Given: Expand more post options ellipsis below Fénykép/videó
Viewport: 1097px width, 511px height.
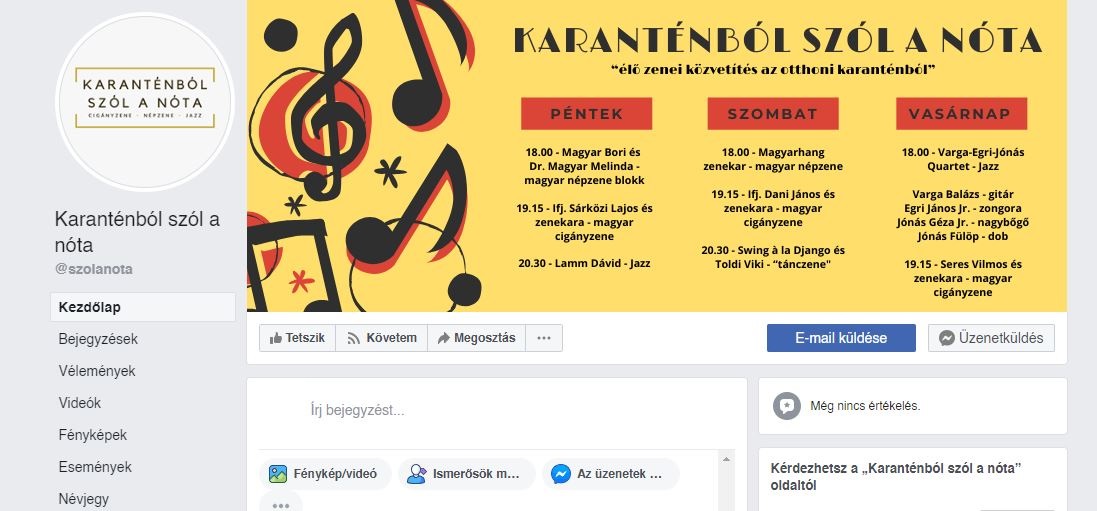Looking at the screenshot, I should point(281,504).
